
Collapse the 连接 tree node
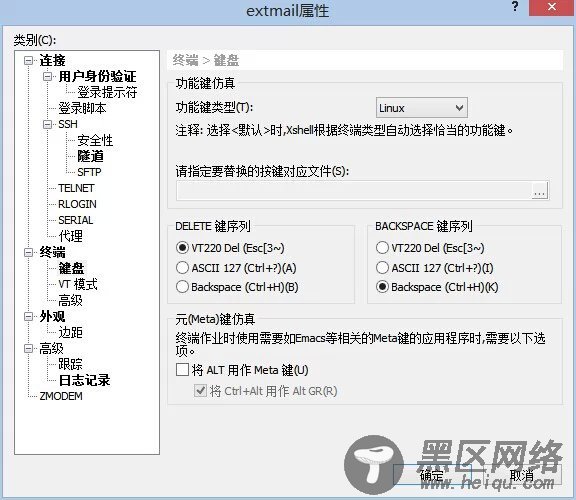28,60
